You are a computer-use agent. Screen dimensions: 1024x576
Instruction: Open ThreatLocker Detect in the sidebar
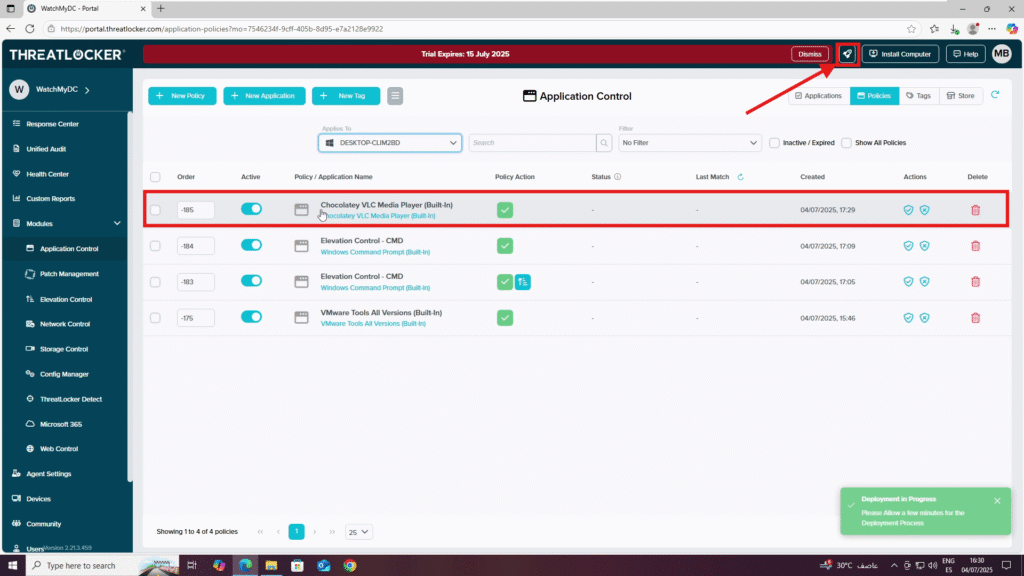[71, 399]
